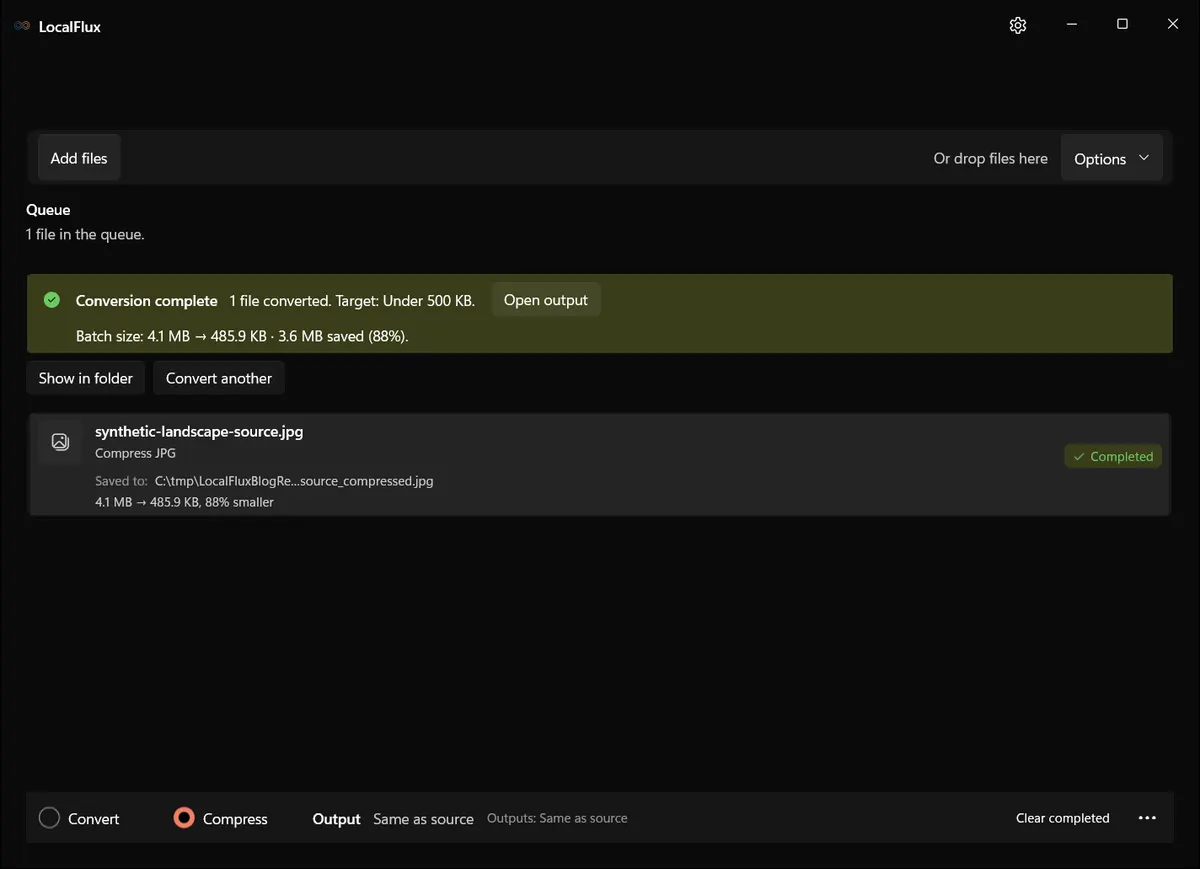This screenshot has height=869, width=1200.
Task: Click Clear completed
Action: coord(1063,818)
